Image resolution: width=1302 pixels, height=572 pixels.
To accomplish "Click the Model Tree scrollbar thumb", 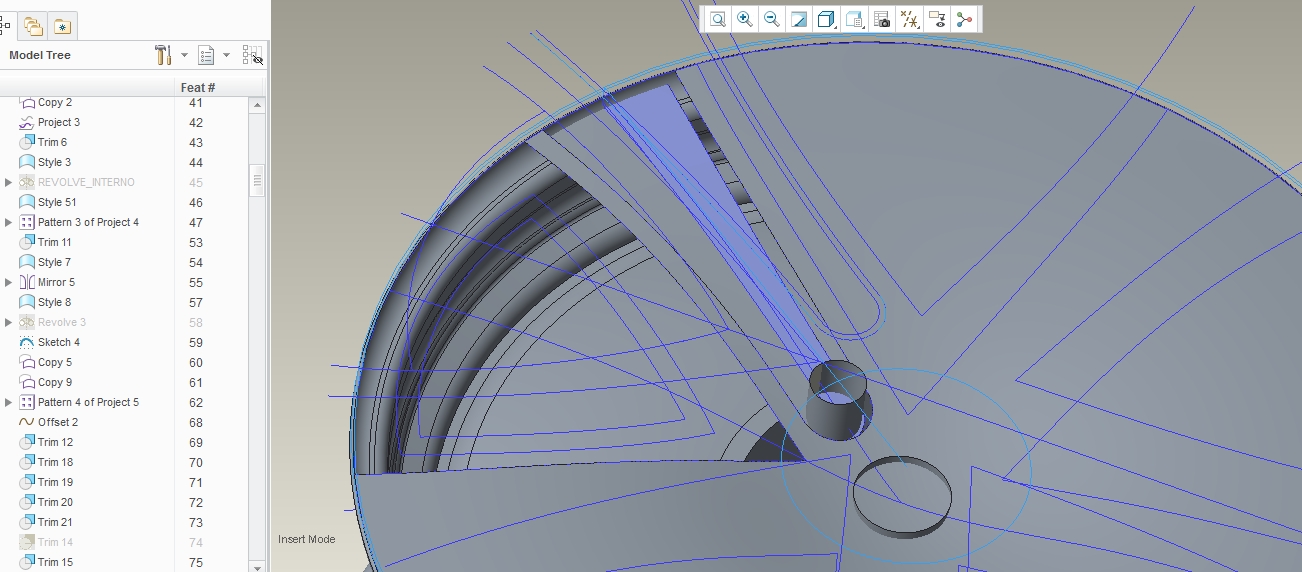I will pyautogui.click(x=257, y=181).
